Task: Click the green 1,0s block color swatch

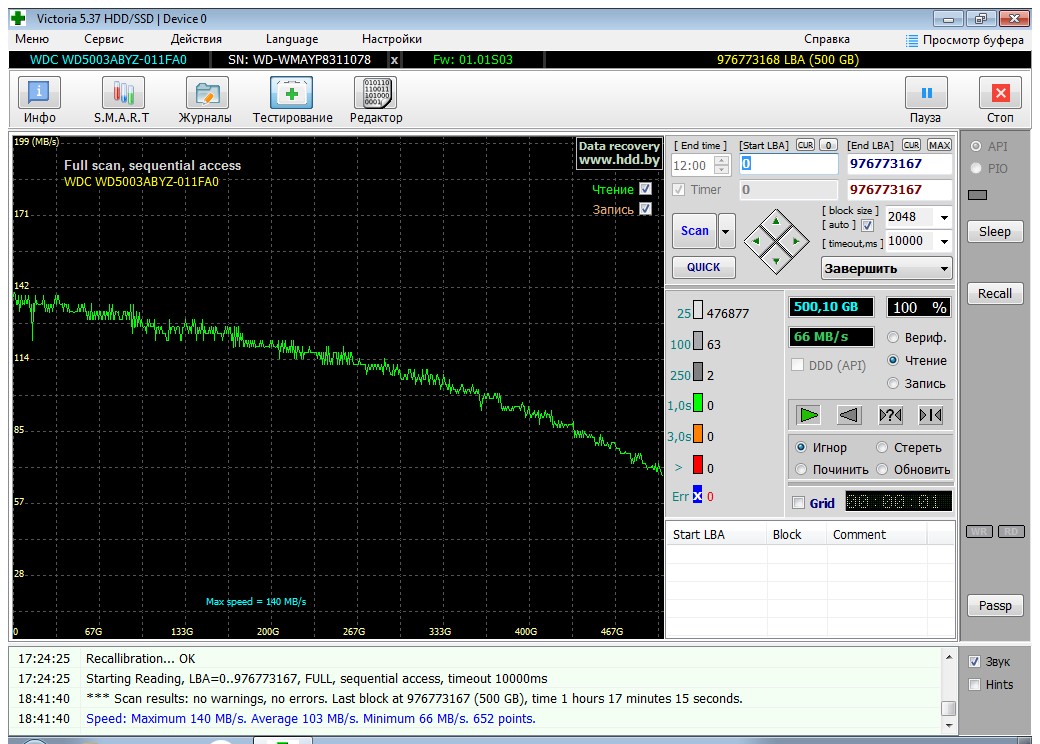Action: (698, 403)
